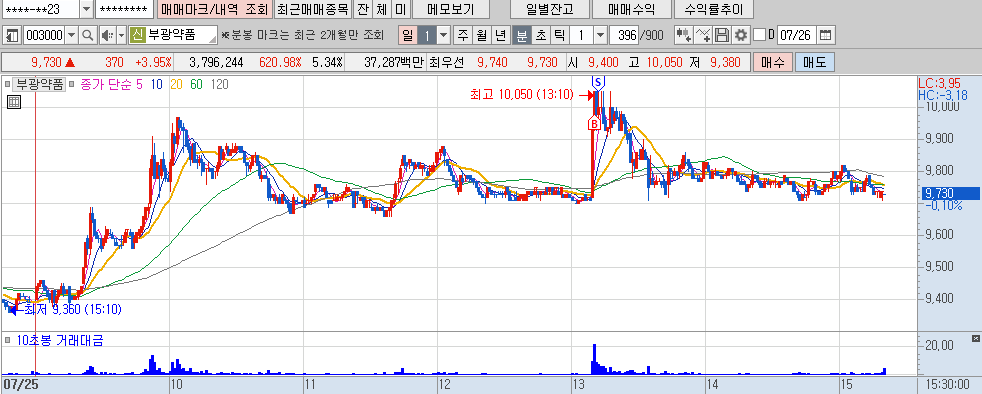Click the grid table icon on chart

click(14, 102)
